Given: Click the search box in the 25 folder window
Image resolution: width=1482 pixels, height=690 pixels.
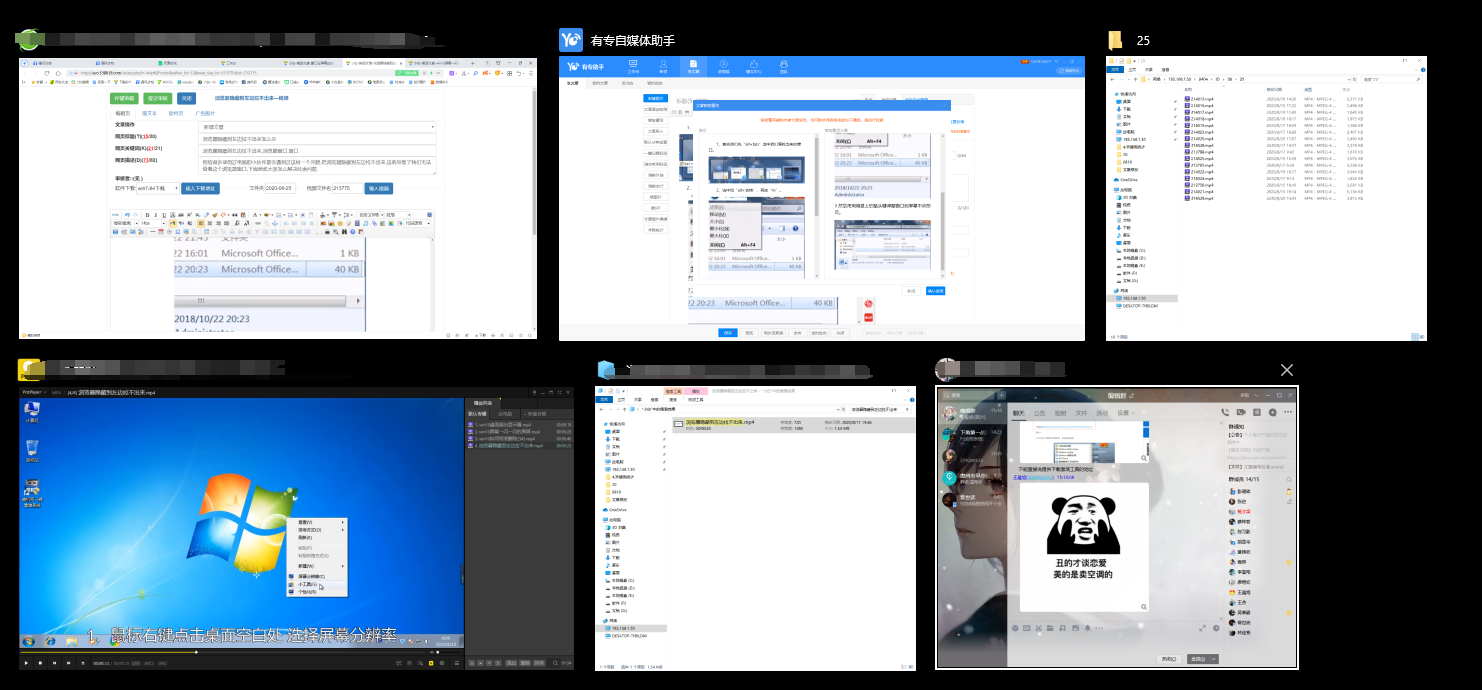Looking at the screenshot, I should 1391,79.
